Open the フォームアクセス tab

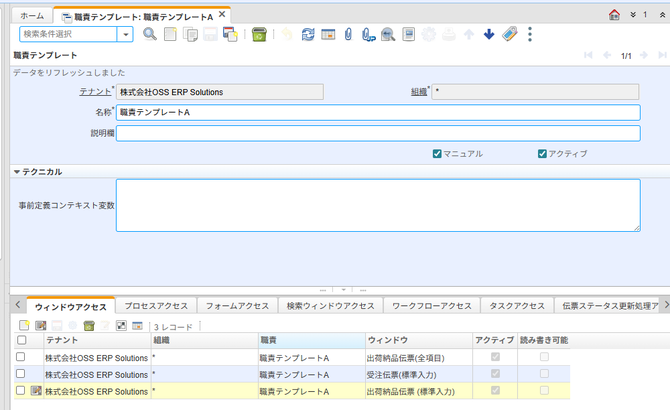(x=237, y=306)
